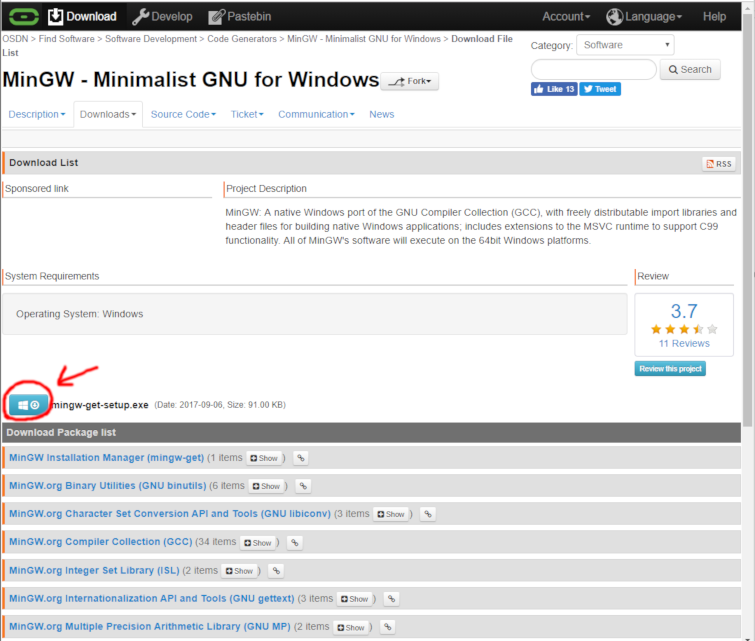Show items under Compiler Collection (GCC)
This screenshot has width=755, height=641.
click(x=259, y=542)
